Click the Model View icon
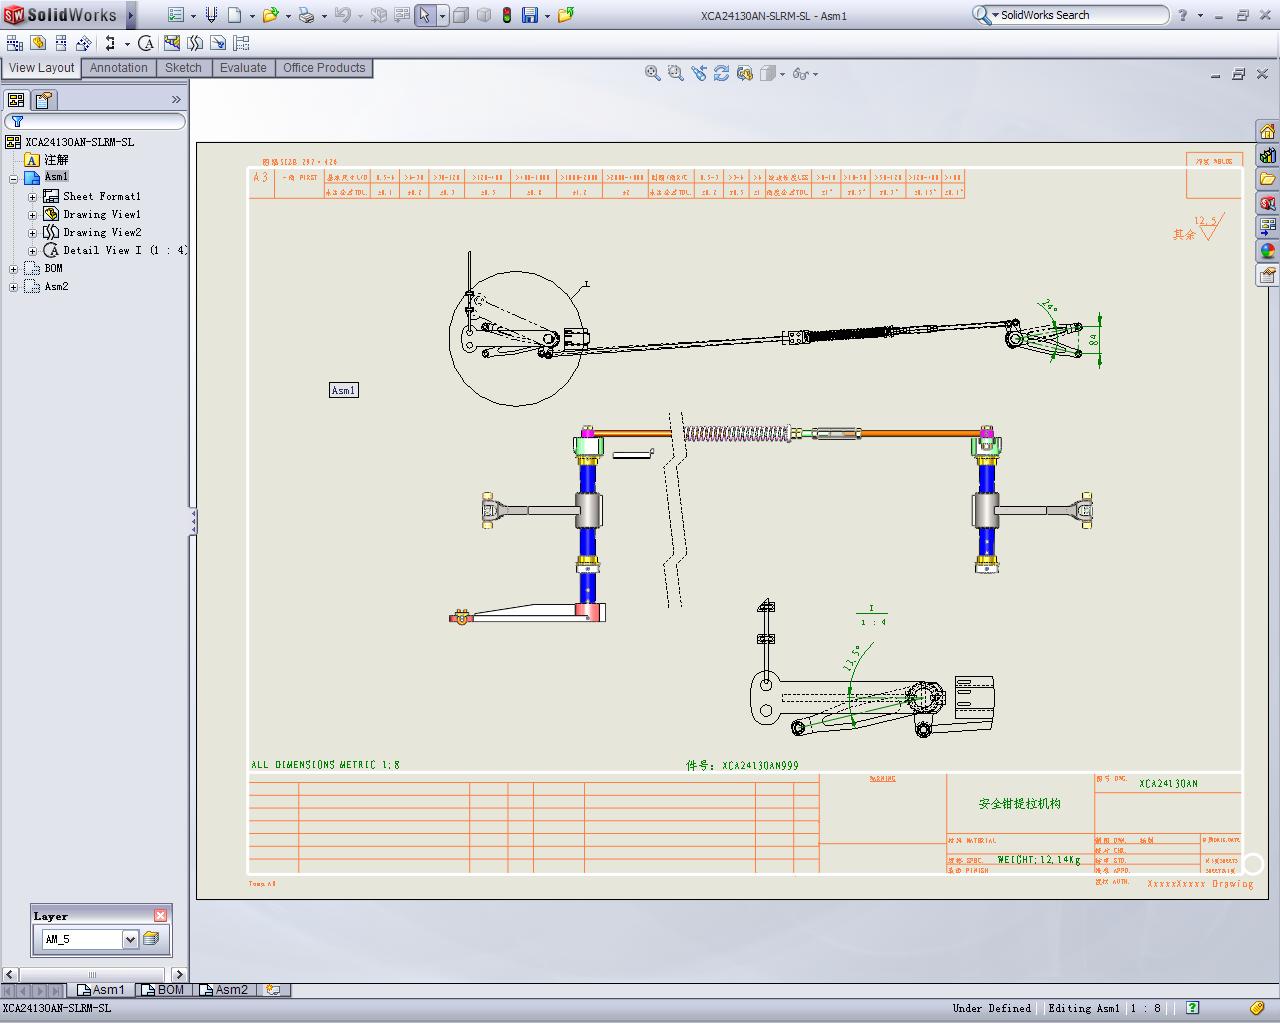Image resolution: width=1280 pixels, height=1024 pixels. tap(38, 43)
